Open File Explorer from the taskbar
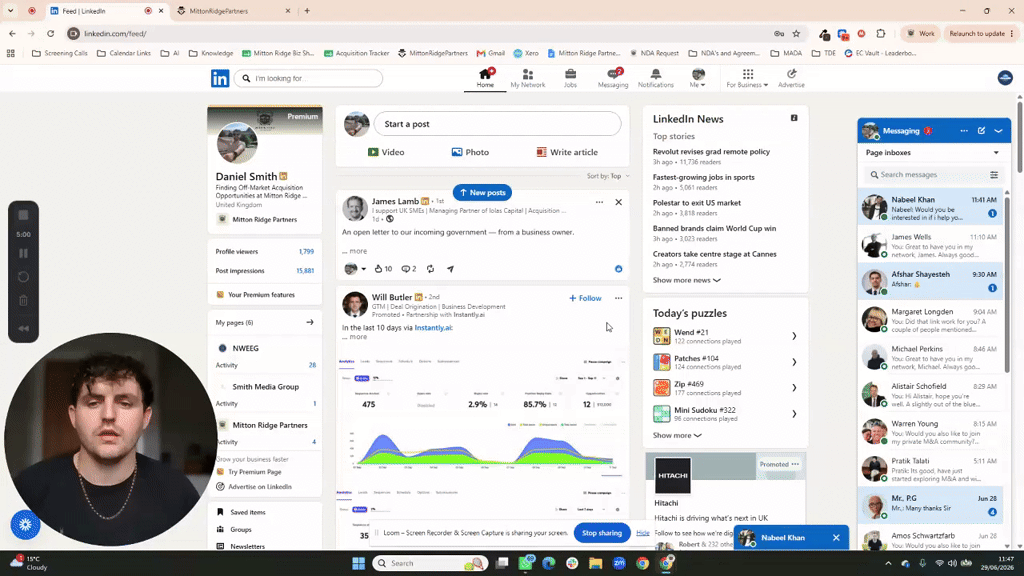Image resolution: width=1024 pixels, height=576 pixels. click(596, 563)
